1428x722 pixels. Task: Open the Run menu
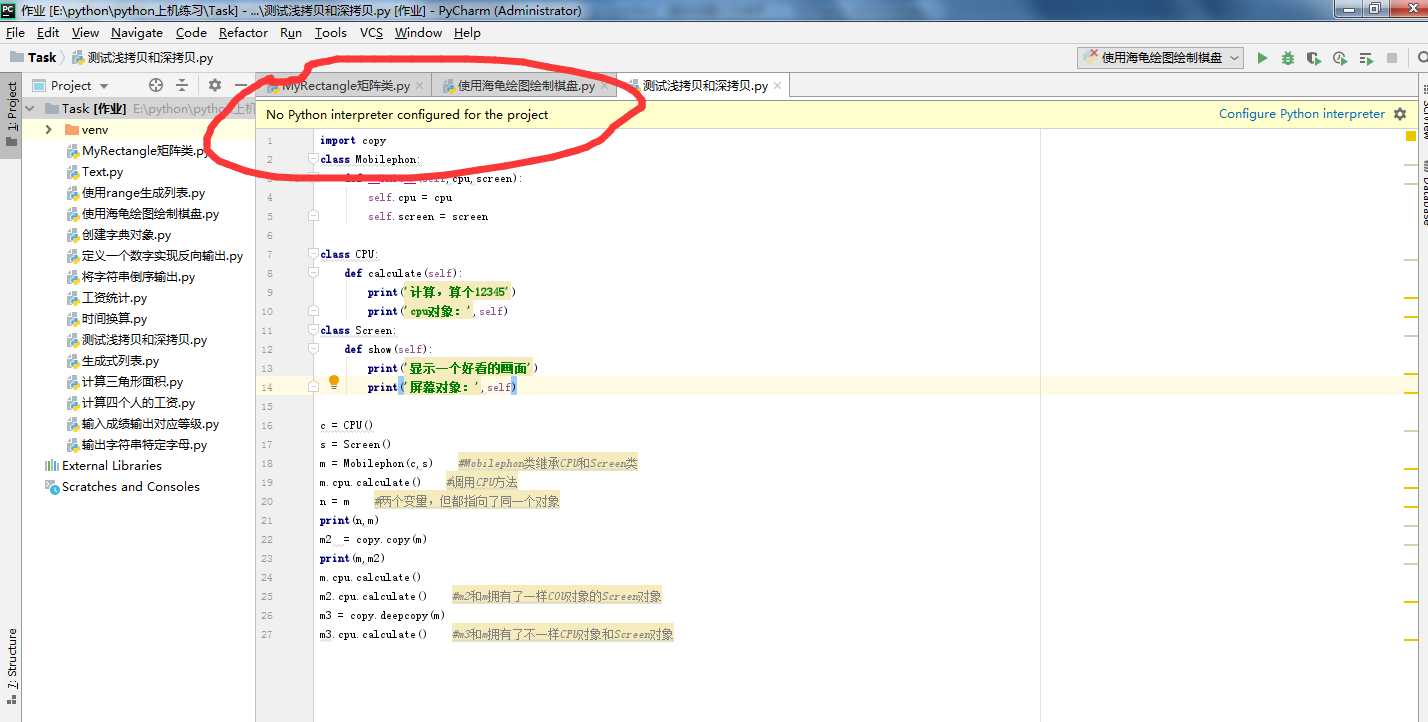(x=291, y=32)
